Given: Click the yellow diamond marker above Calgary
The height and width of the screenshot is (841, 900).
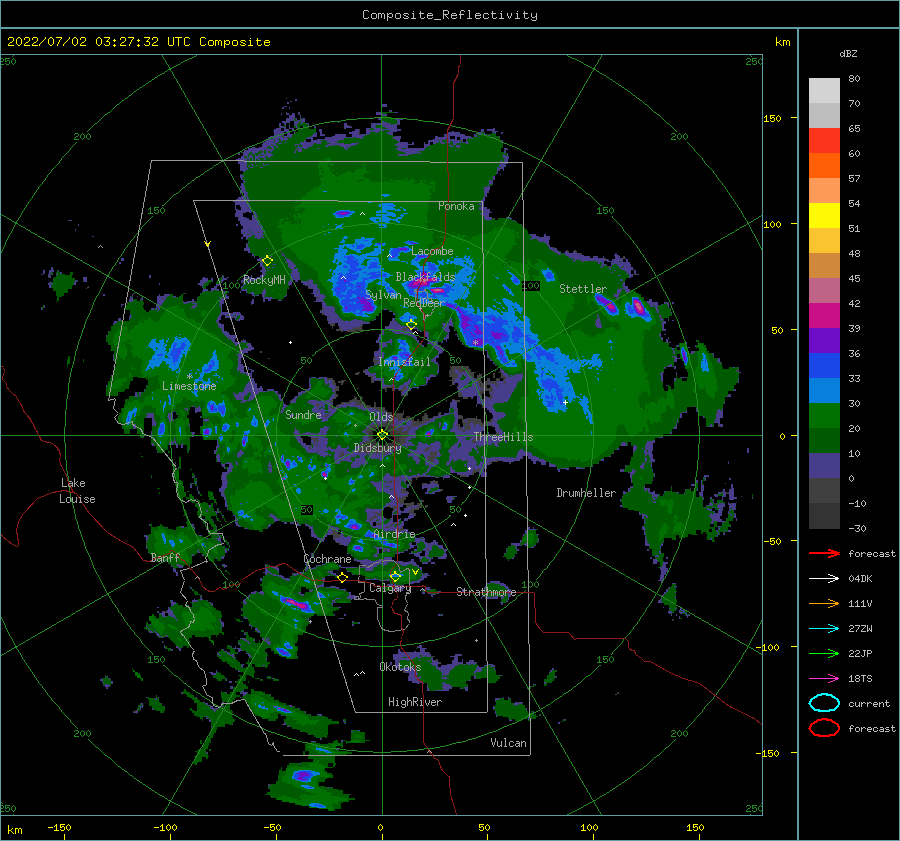Looking at the screenshot, I should click(395, 576).
